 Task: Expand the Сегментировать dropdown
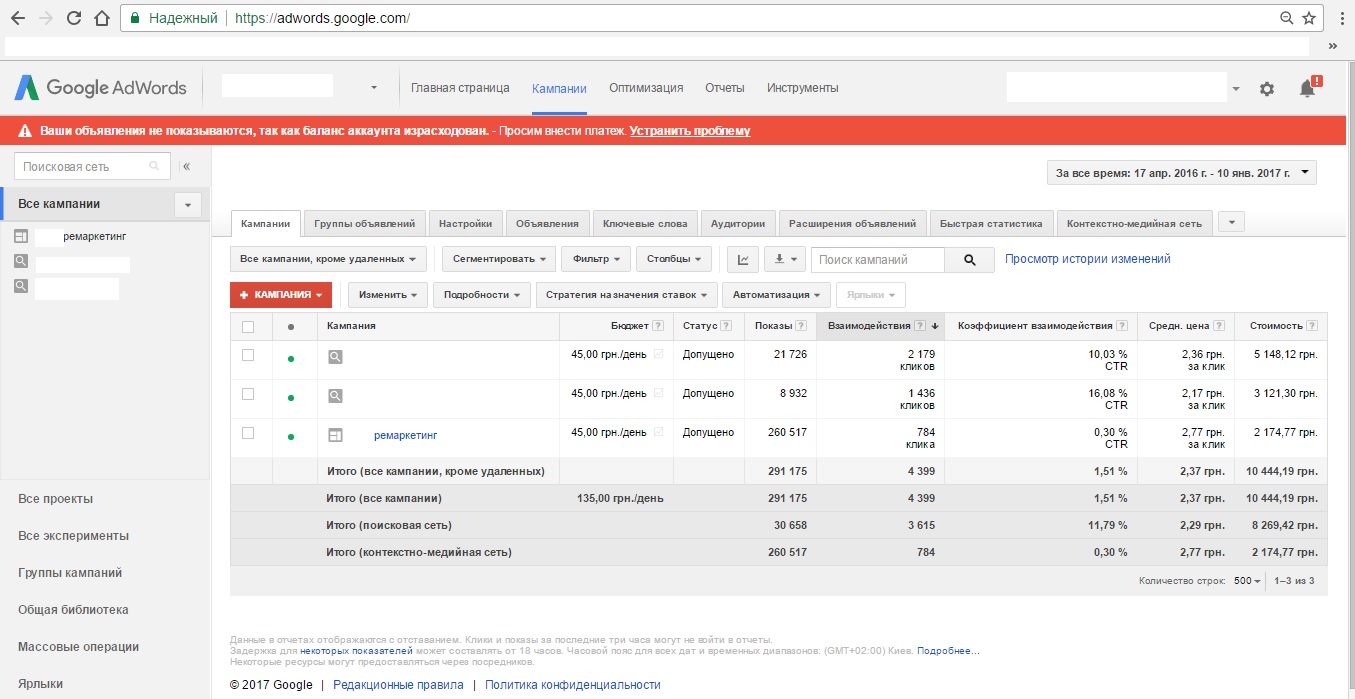point(498,260)
